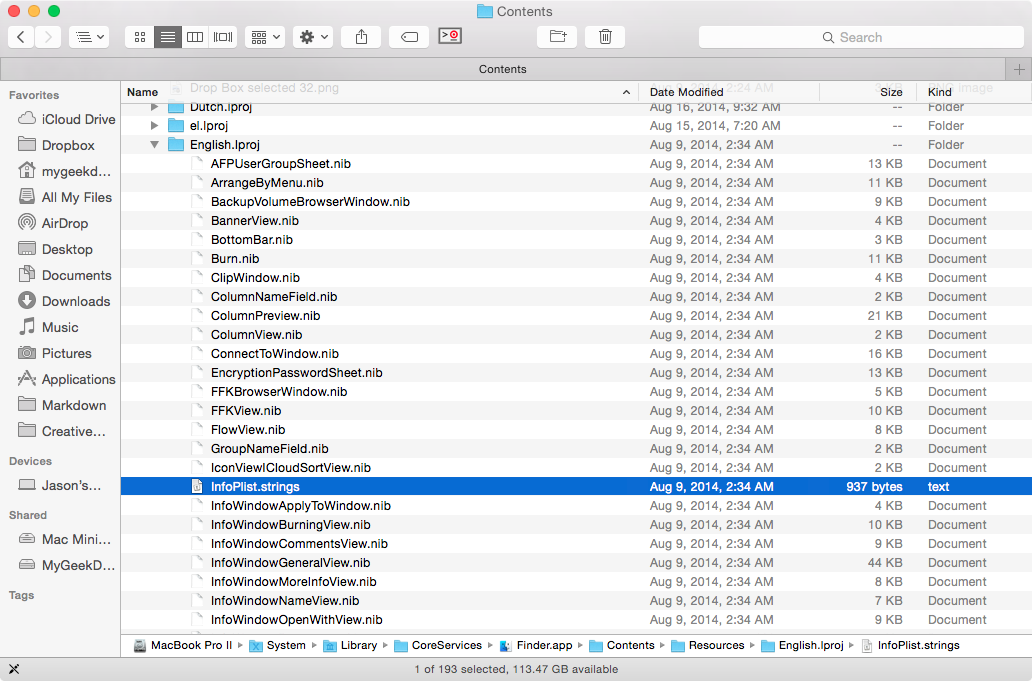Select FlowView.nib file
Screen dimensions: 1032x681
click(x=576, y=430)
